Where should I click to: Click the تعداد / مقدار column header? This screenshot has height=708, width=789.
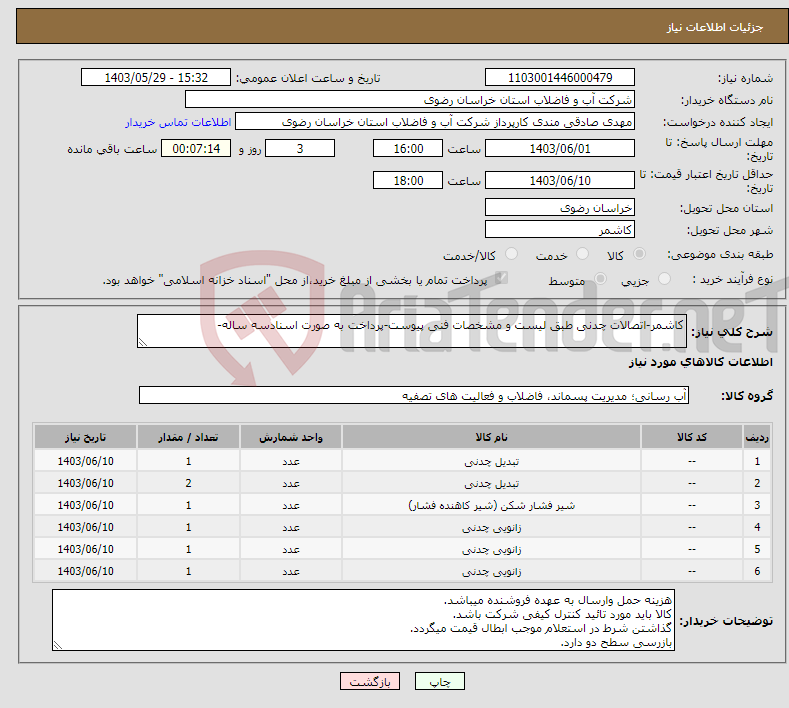point(188,437)
